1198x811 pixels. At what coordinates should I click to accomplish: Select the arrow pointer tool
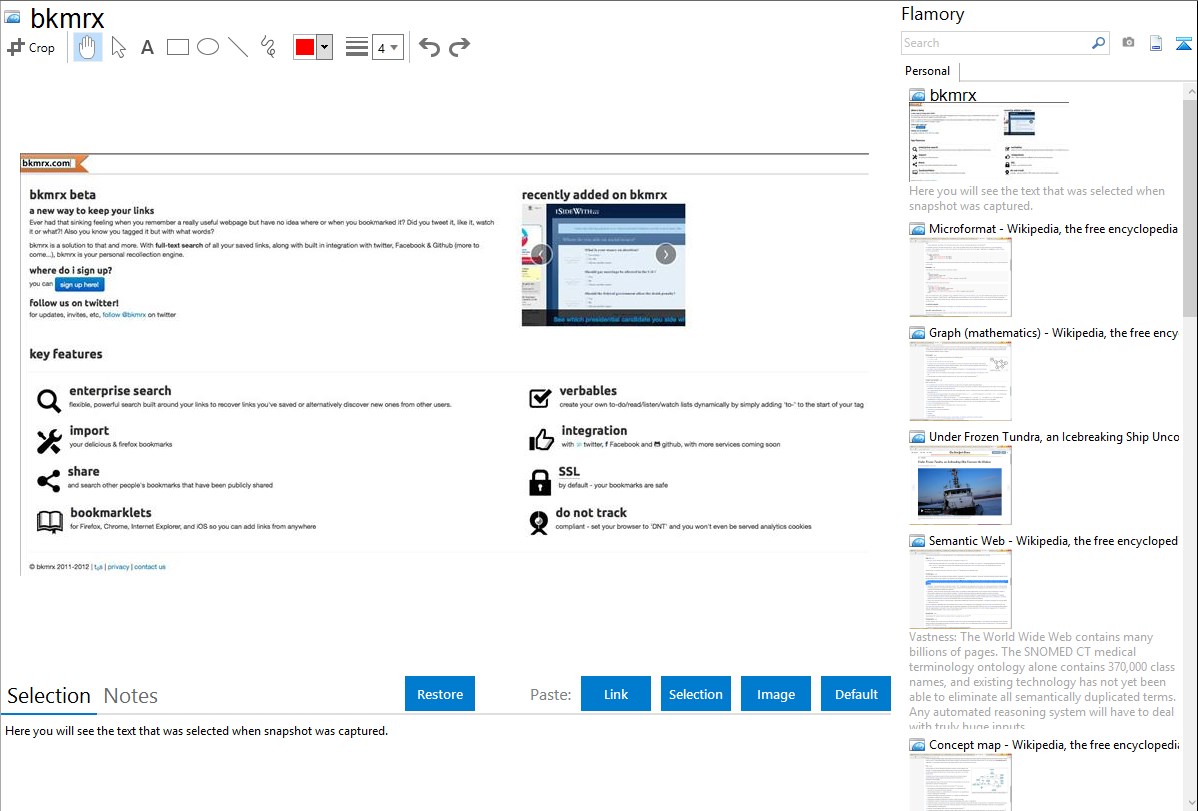[x=118, y=47]
